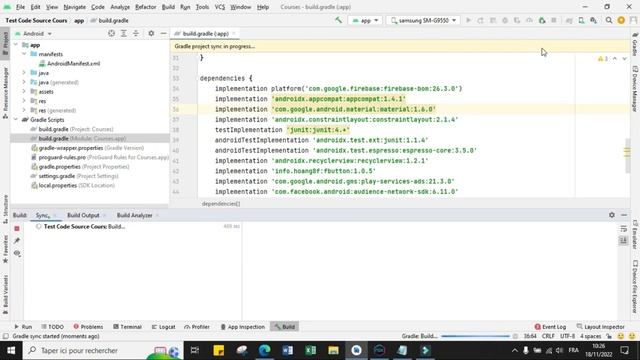
Task: Click the Make Project hammer icon
Action: pos(338,20)
